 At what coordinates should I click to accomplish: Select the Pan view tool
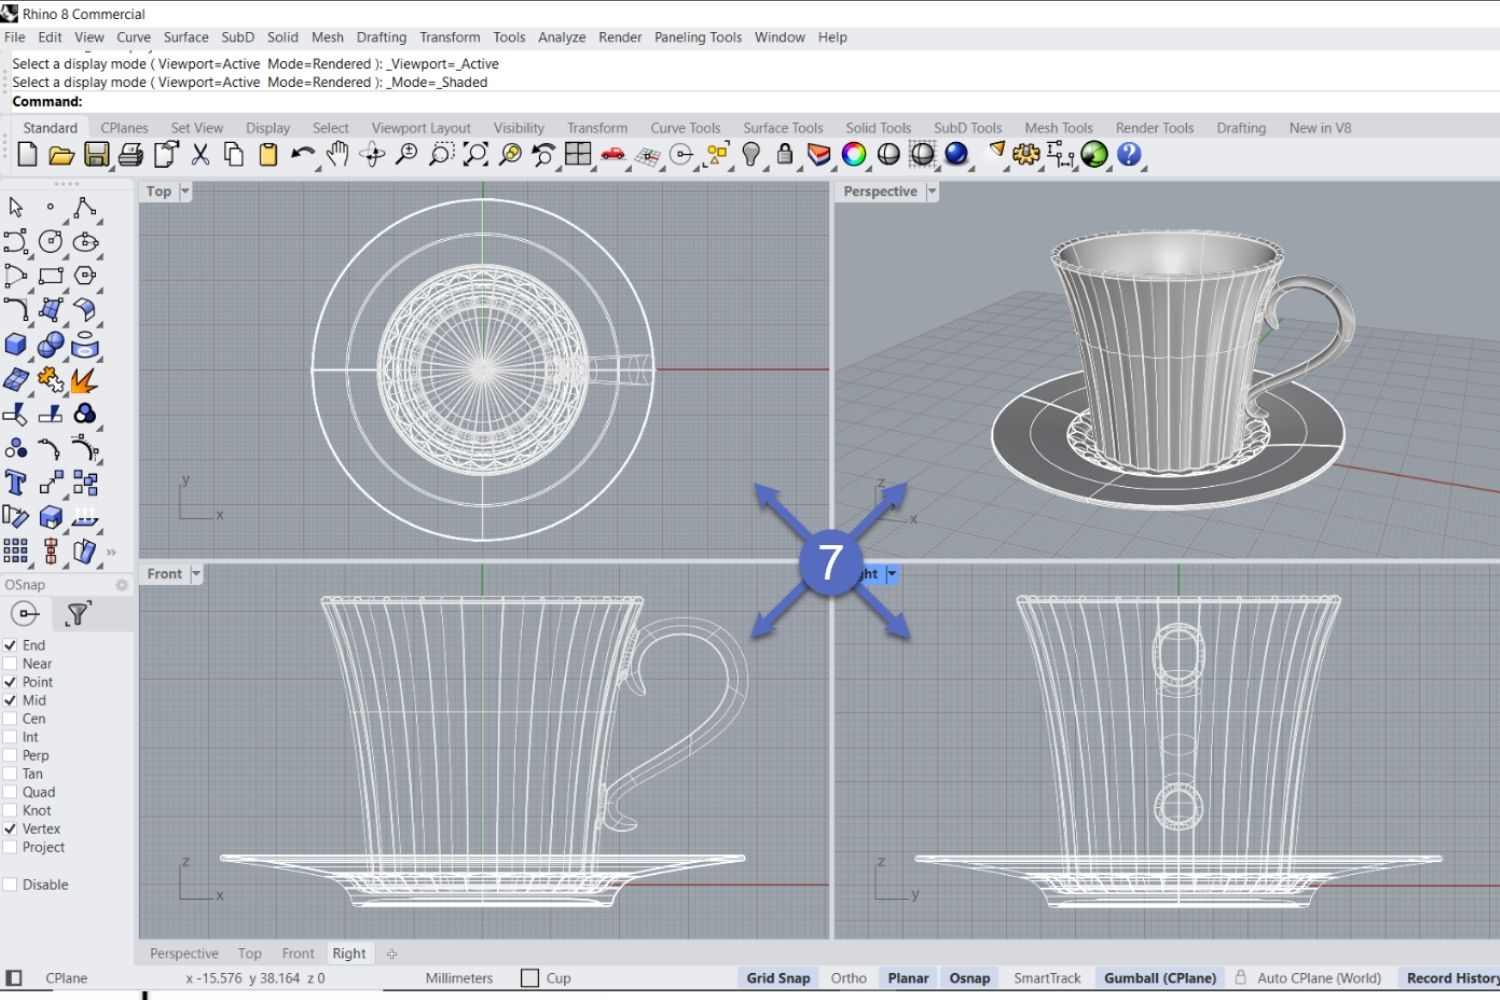click(x=337, y=154)
